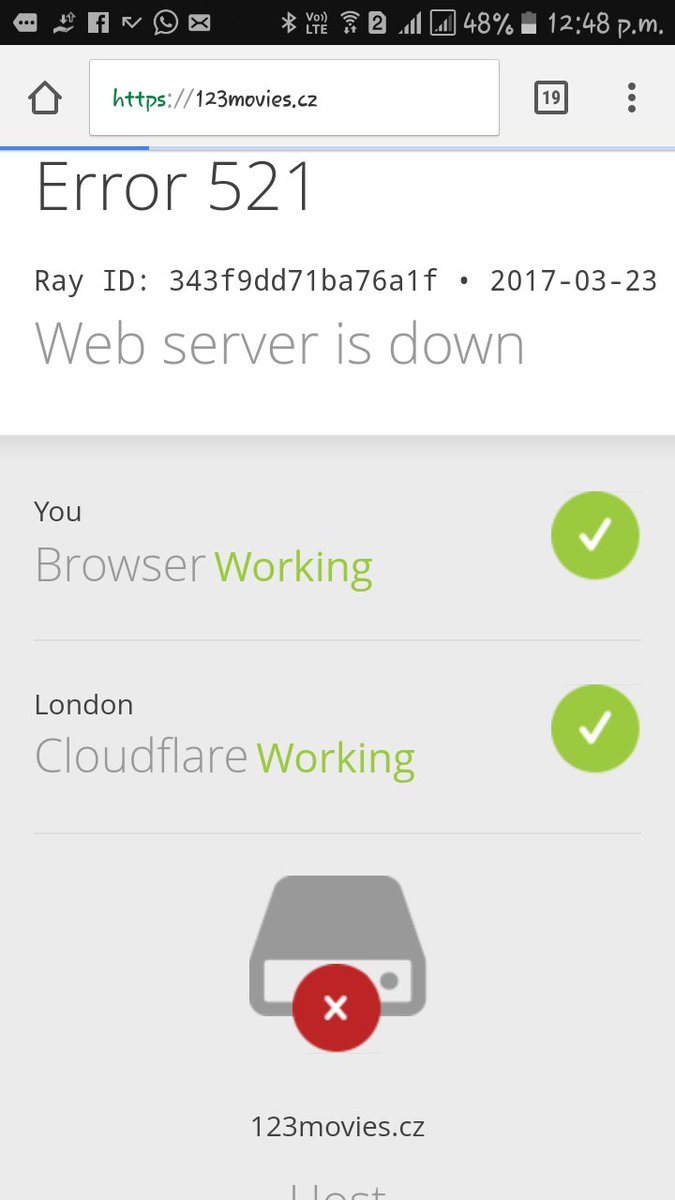Tap the green Cloudflare Working status text
Image resolution: width=675 pixels, height=1200 pixels.
[336, 758]
